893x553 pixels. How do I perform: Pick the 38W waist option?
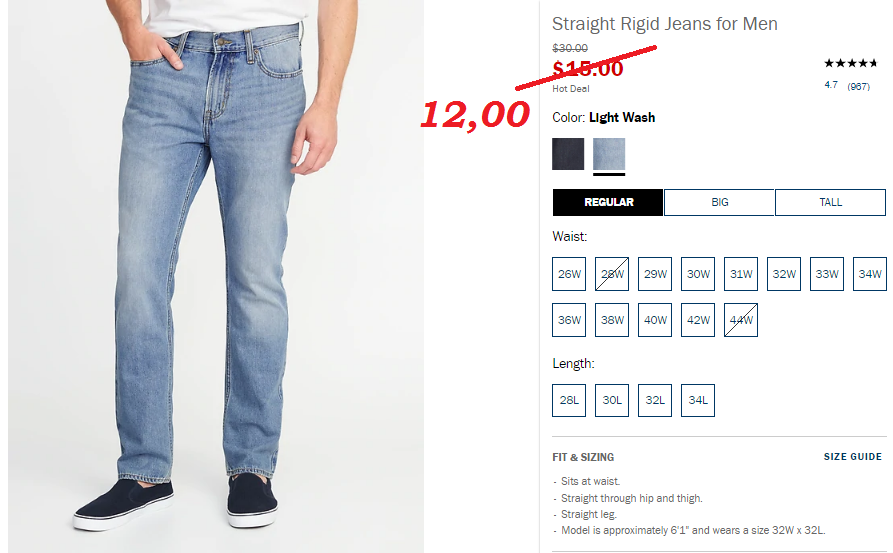(x=612, y=320)
